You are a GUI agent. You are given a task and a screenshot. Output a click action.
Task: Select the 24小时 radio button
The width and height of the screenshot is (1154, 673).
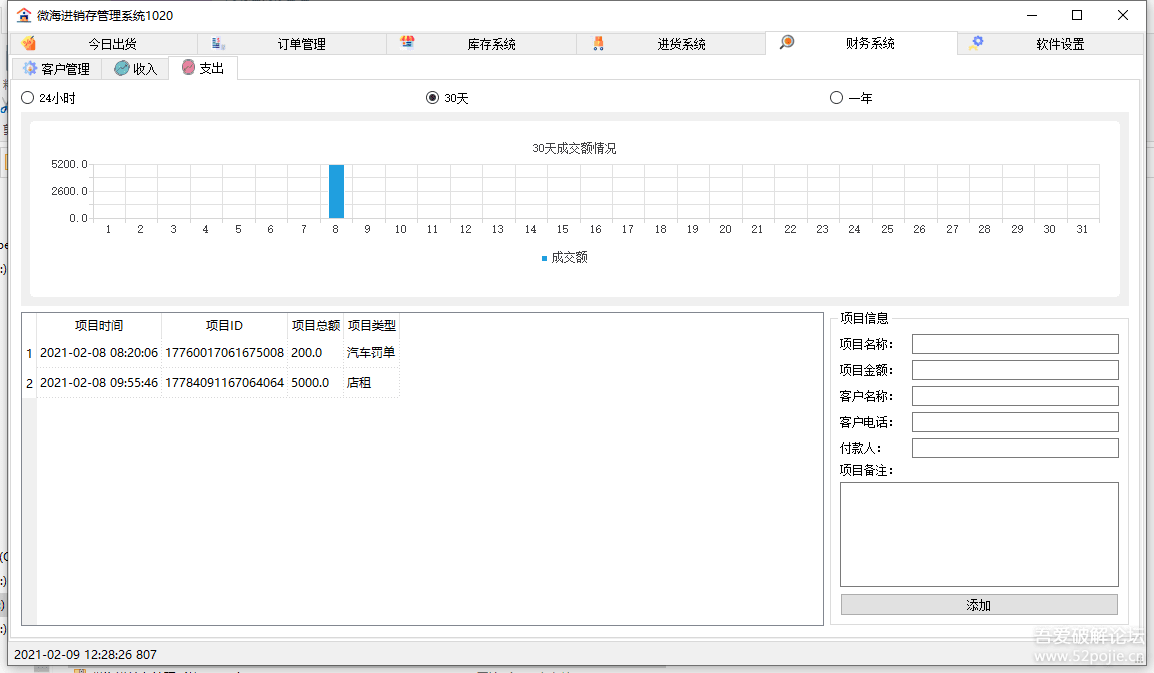(27, 97)
